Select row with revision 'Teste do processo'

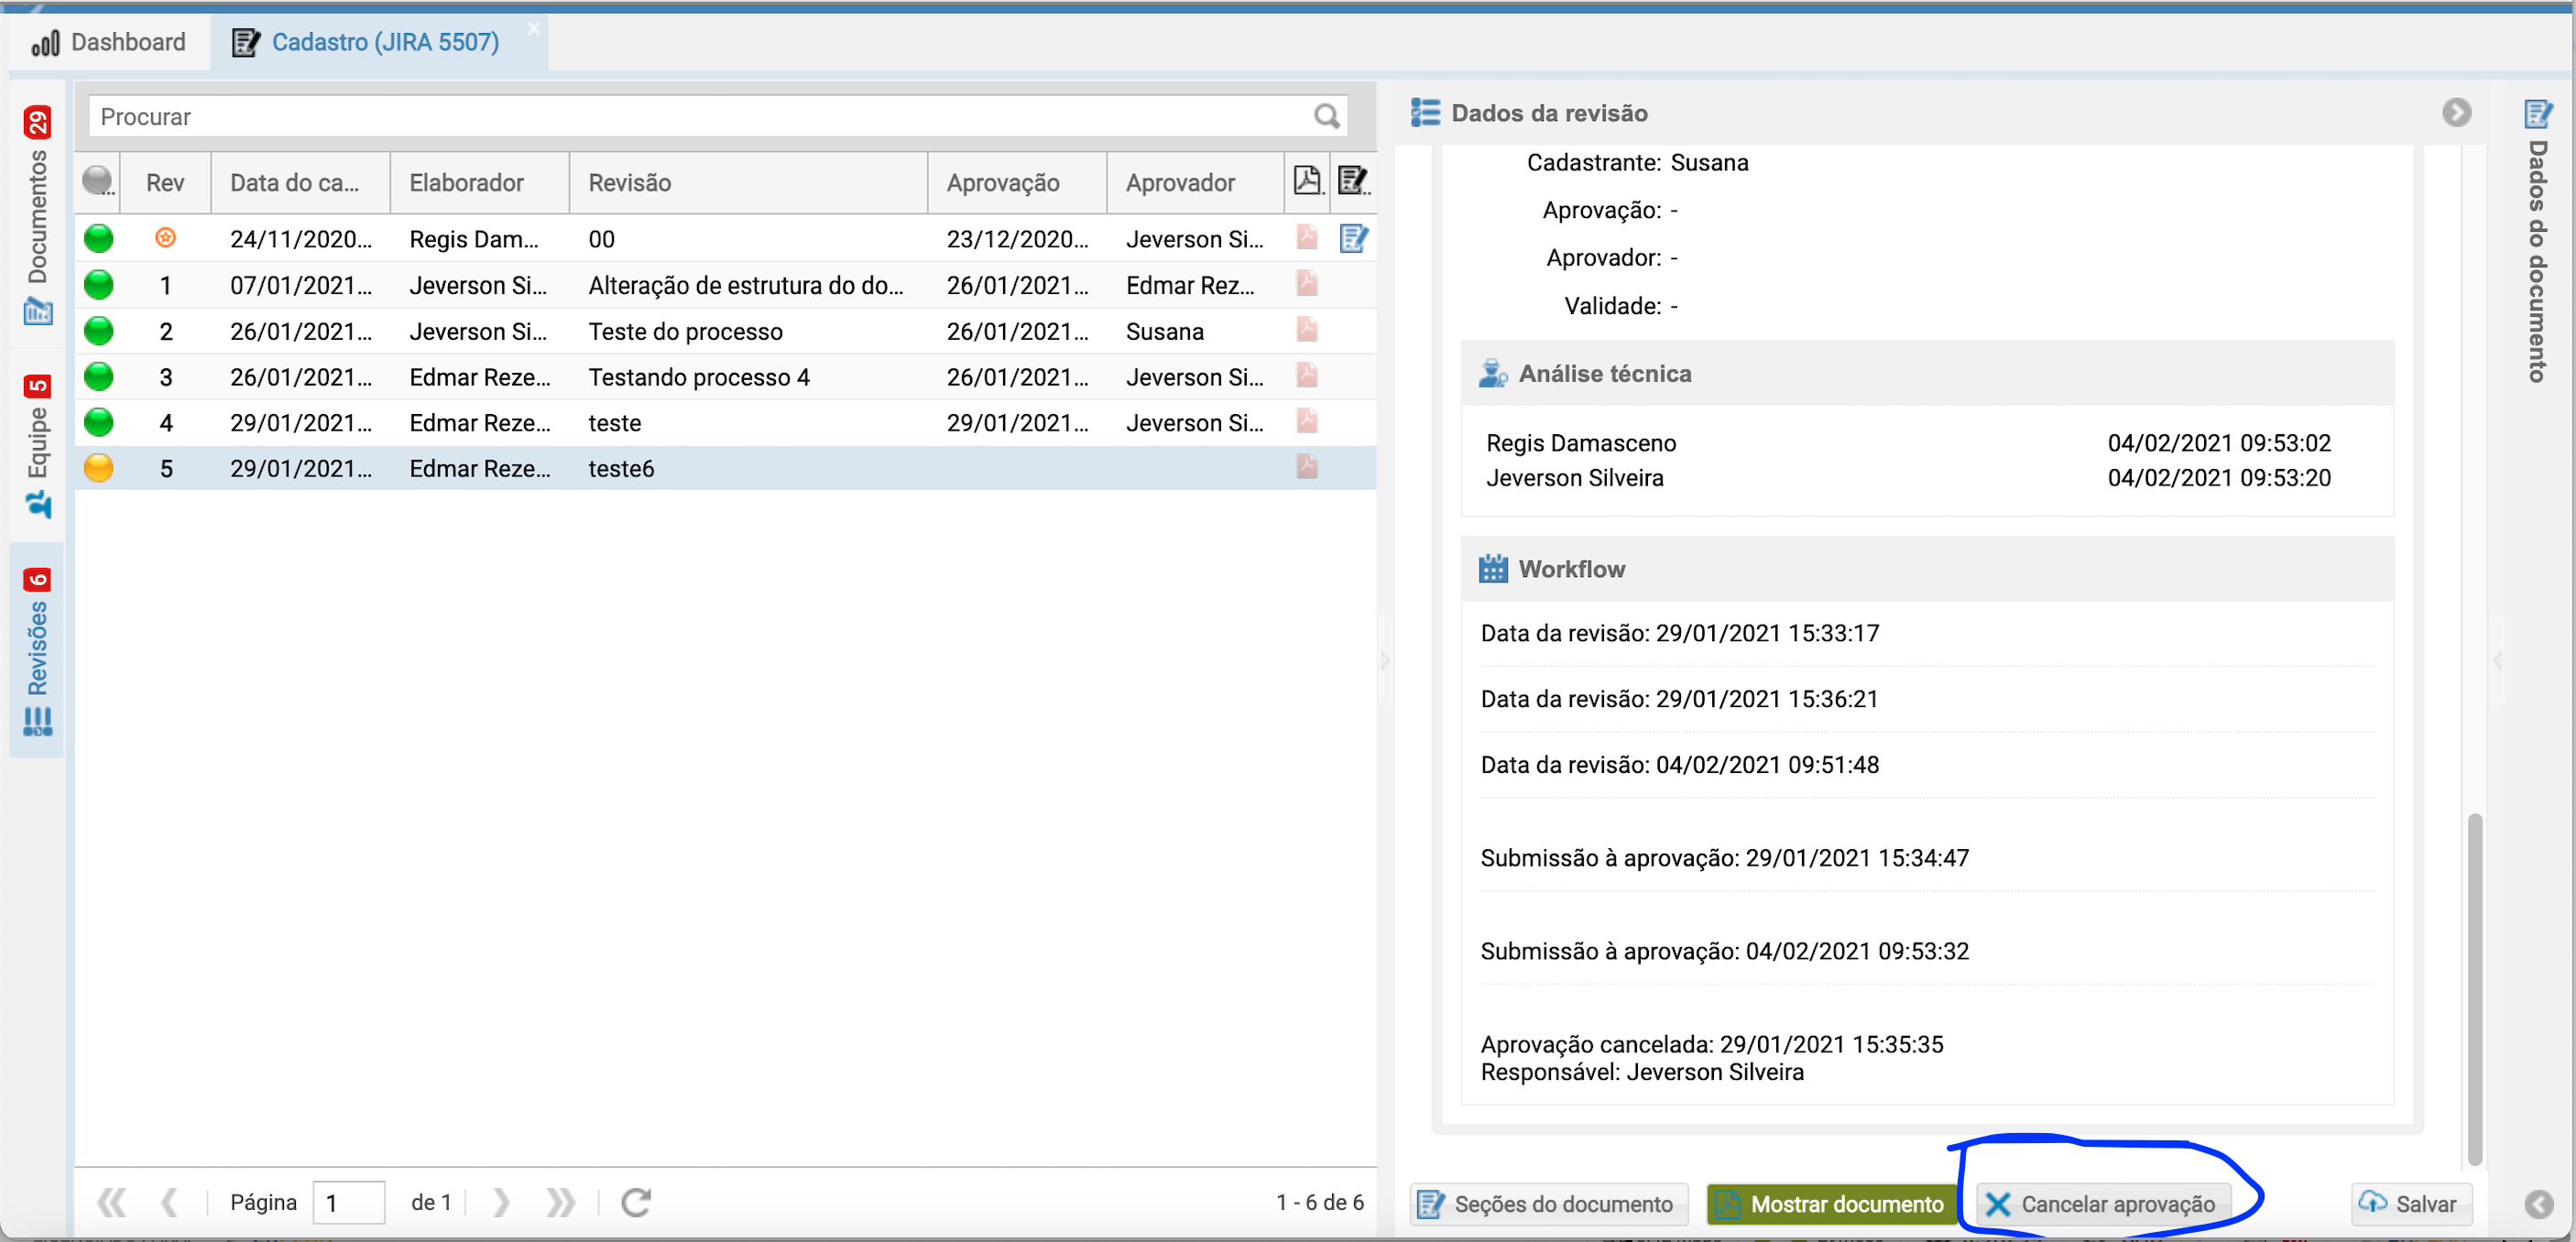pos(726,331)
